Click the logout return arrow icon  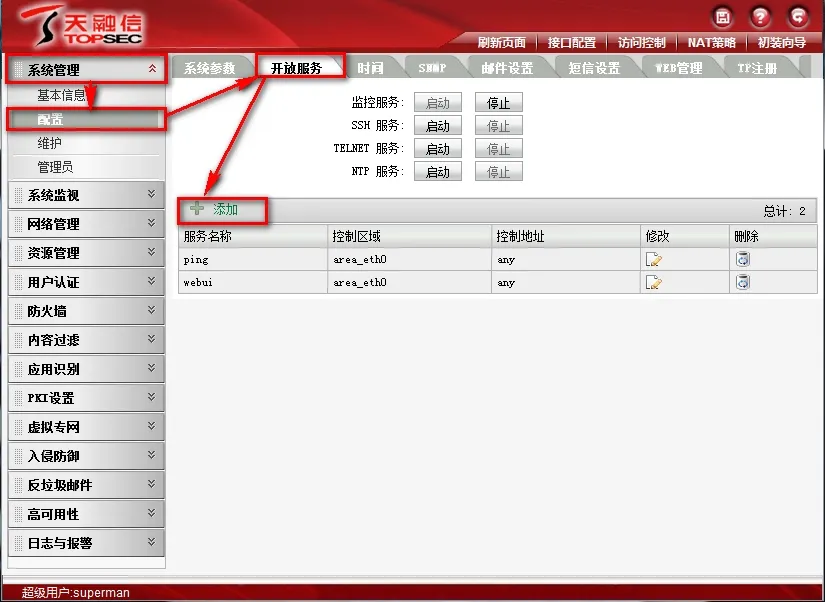pos(798,17)
